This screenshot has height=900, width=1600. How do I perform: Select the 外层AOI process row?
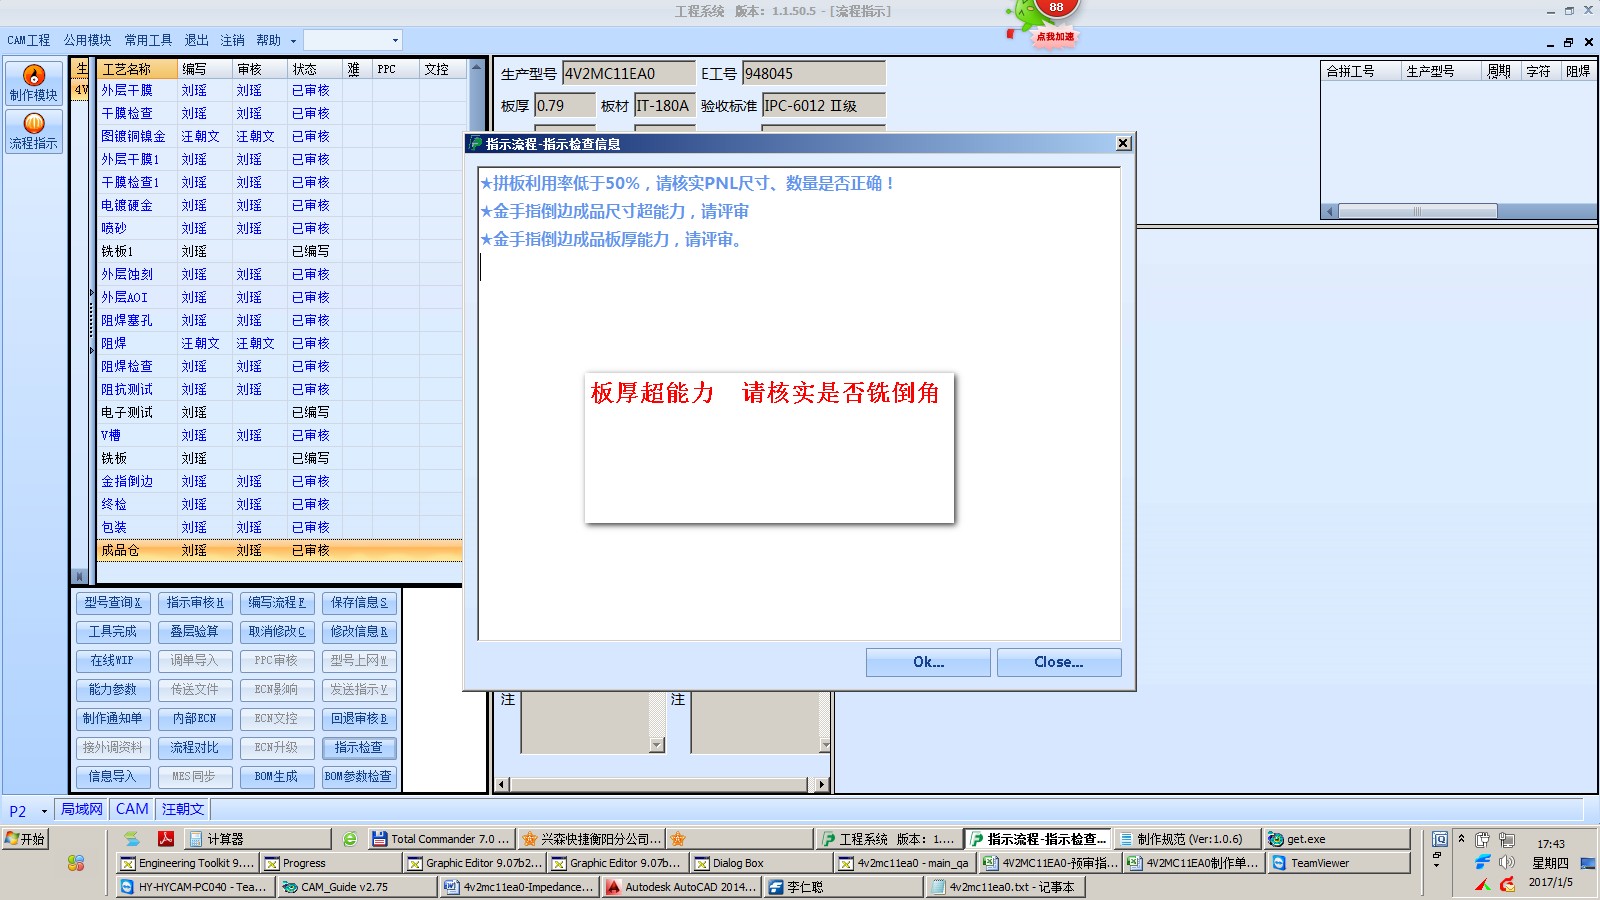tap(280, 297)
